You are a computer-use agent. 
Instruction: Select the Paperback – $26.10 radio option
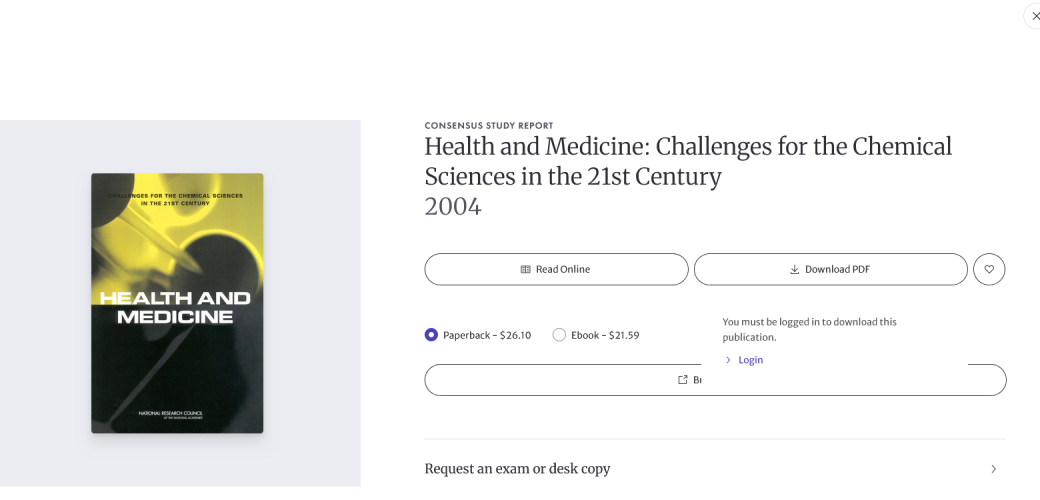(x=432, y=335)
